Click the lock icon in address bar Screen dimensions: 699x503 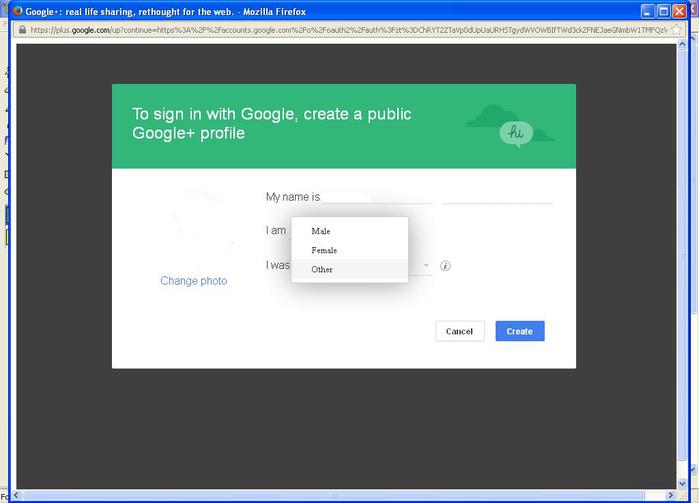click(x=22, y=30)
